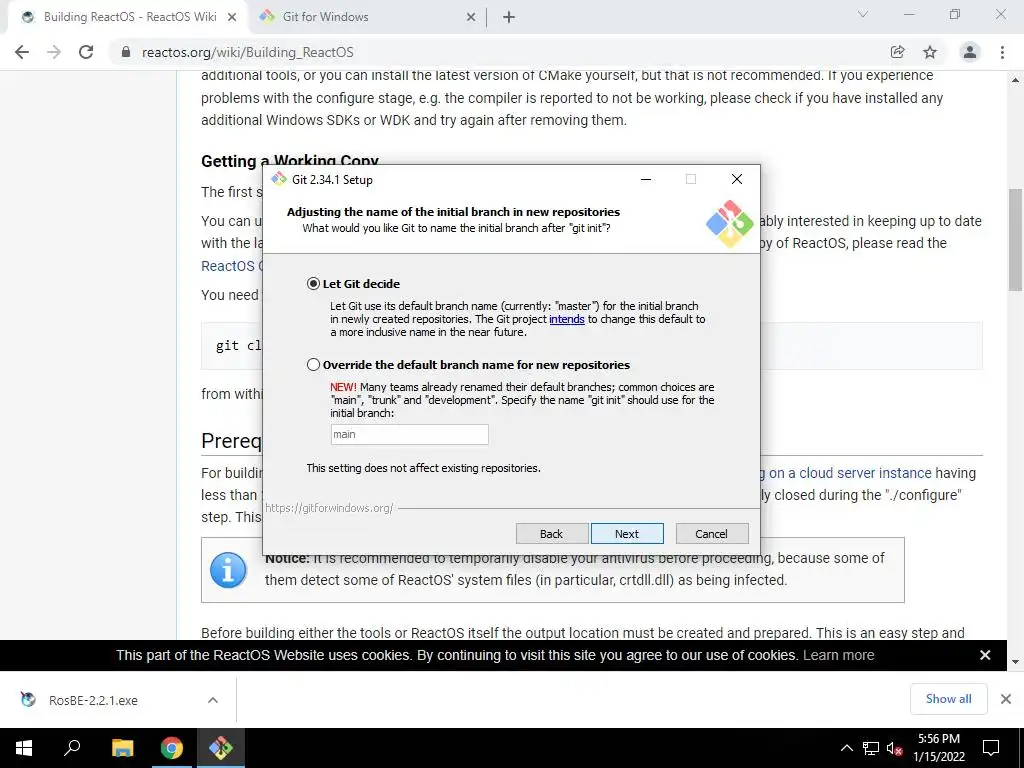Click the "main" branch name input field

pyautogui.click(x=409, y=434)
